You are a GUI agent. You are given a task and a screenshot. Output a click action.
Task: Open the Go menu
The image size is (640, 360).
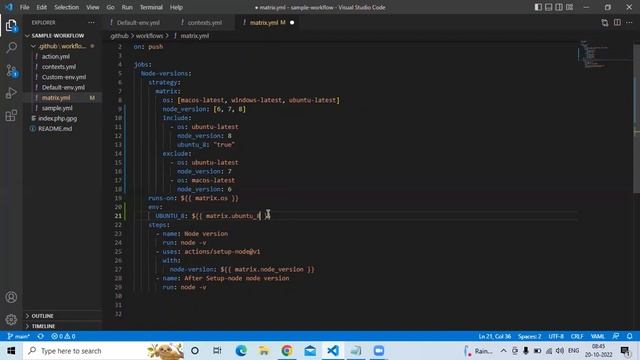pos(111,7)
